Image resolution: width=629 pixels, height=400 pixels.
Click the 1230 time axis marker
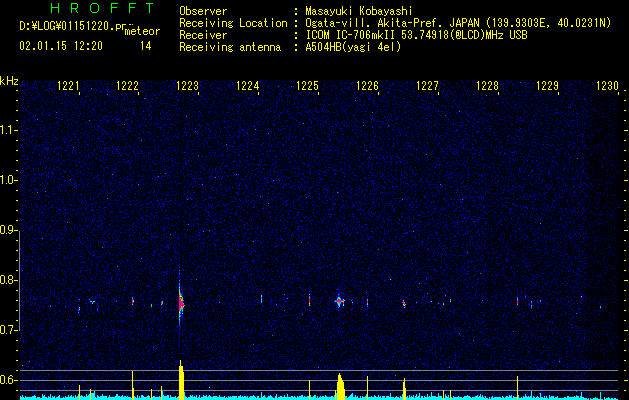(x=607, y=85)
